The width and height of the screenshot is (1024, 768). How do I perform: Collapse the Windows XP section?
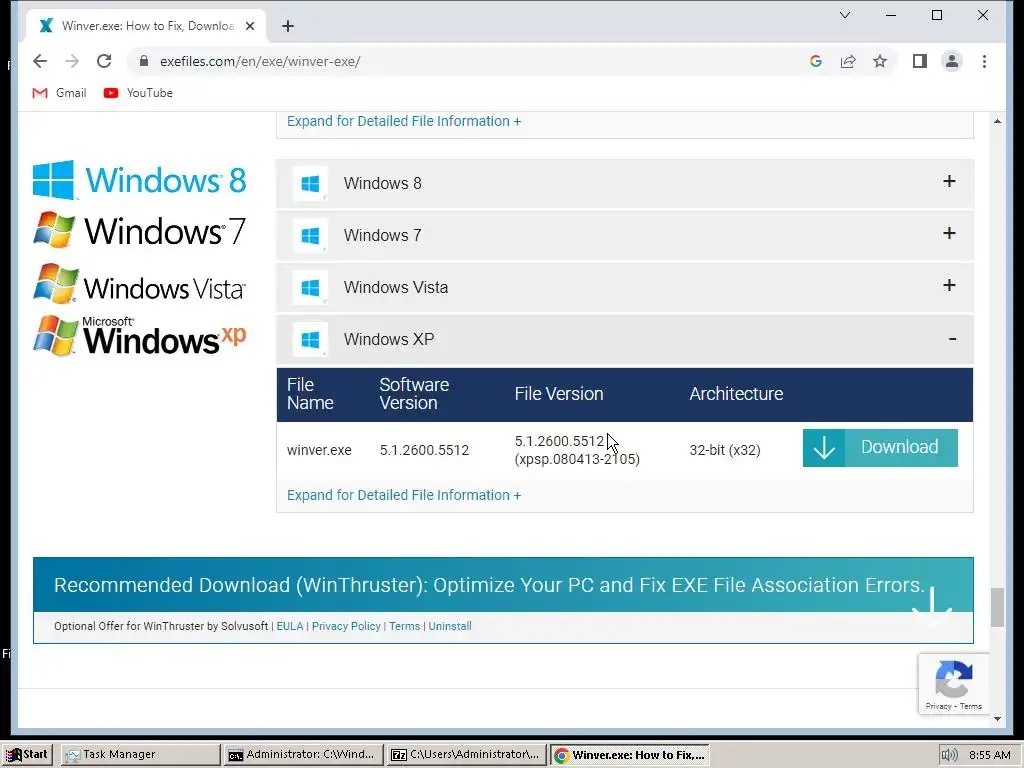coord(625,339)
